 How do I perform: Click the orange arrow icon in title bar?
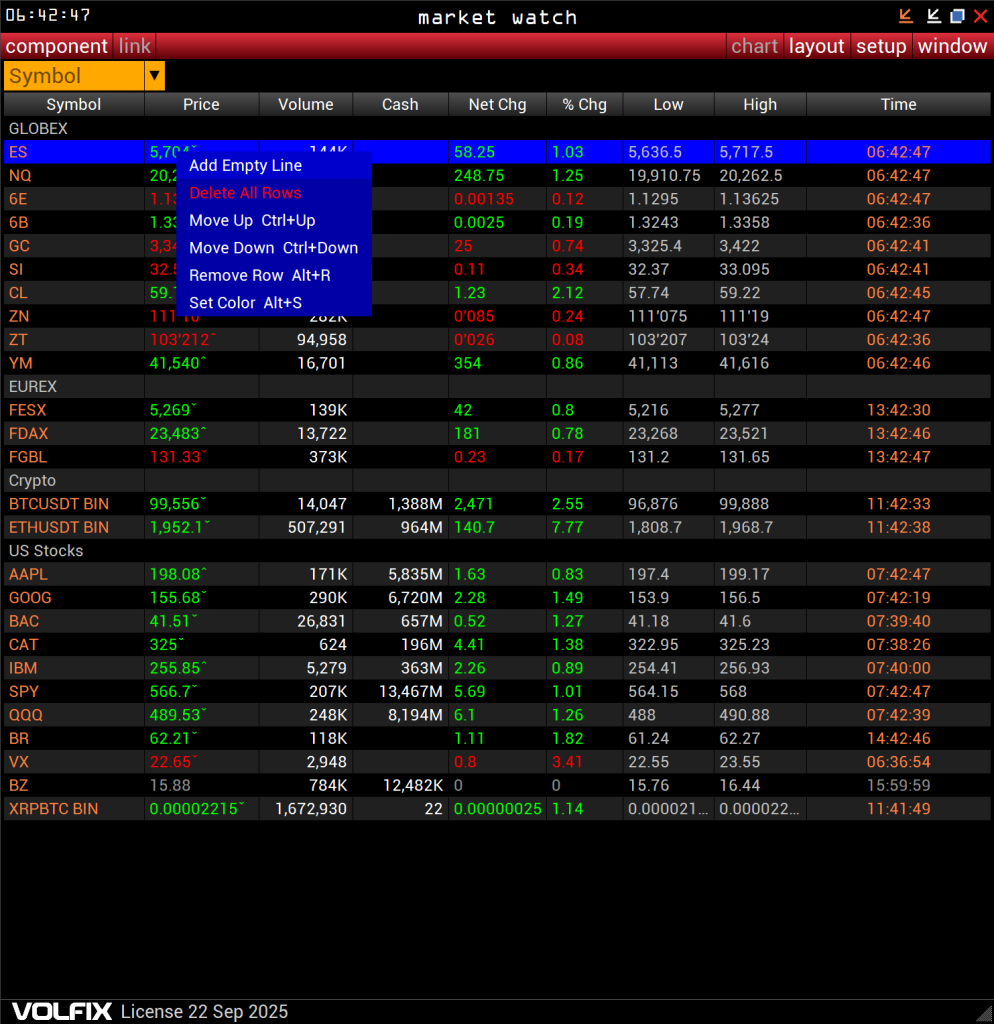[x=905, y=16]
